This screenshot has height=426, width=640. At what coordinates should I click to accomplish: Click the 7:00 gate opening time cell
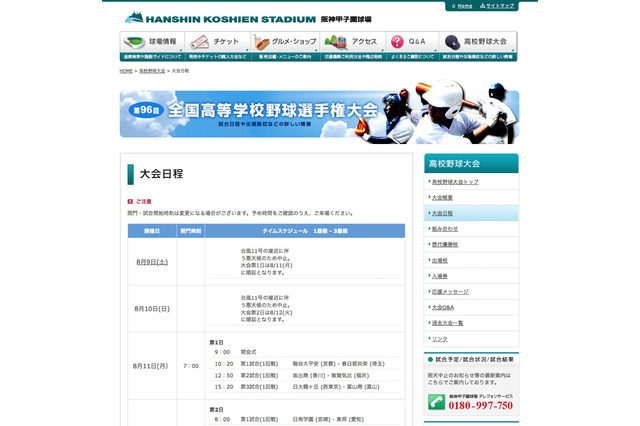191,366
